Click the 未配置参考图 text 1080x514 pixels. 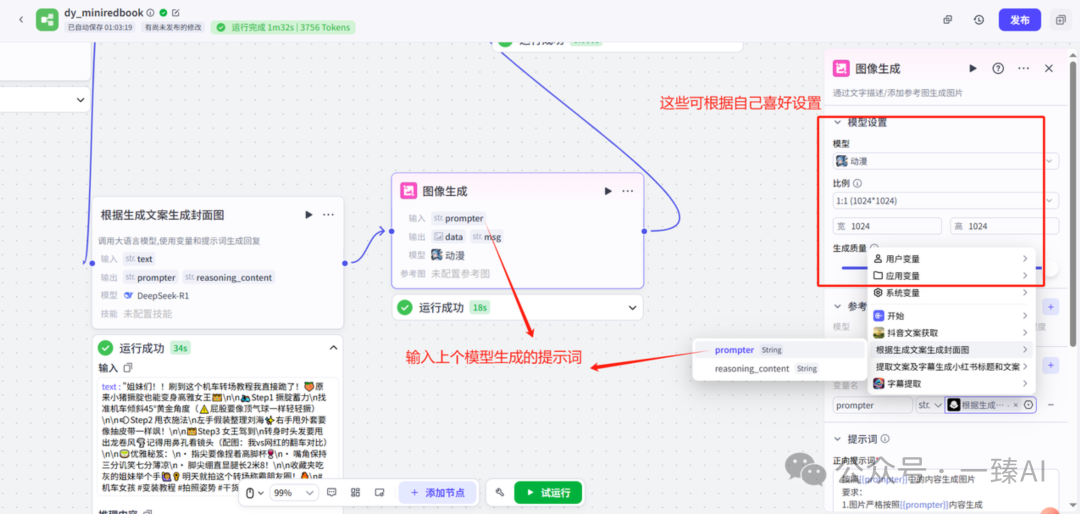(461, 274)
